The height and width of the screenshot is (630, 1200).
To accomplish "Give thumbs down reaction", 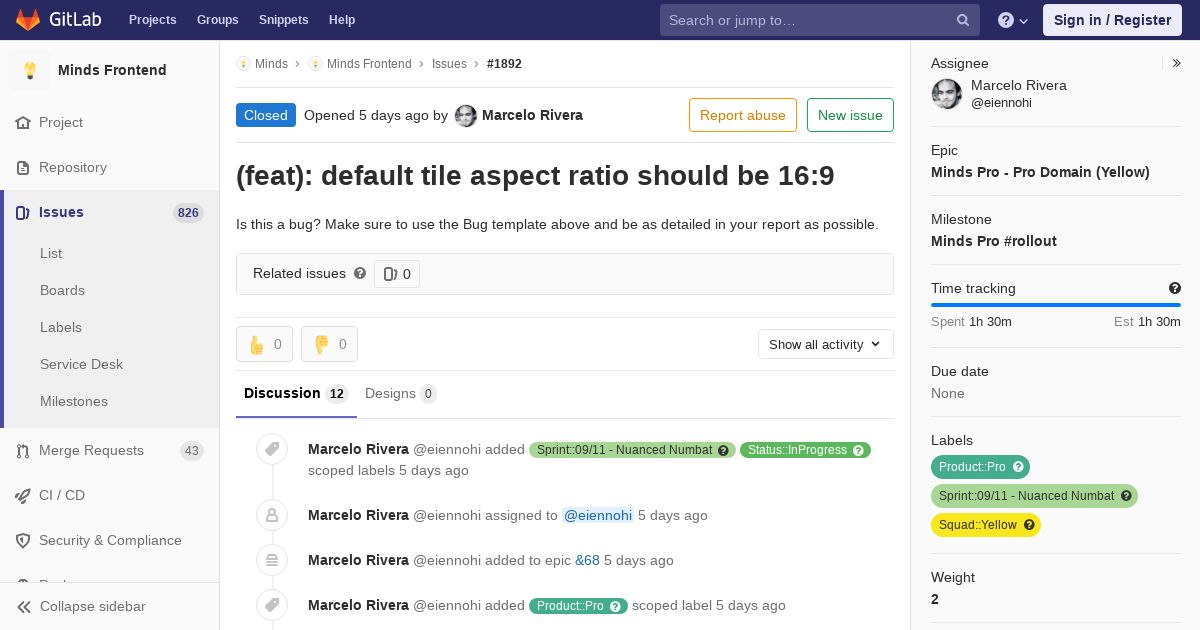I will click(329, 344).
